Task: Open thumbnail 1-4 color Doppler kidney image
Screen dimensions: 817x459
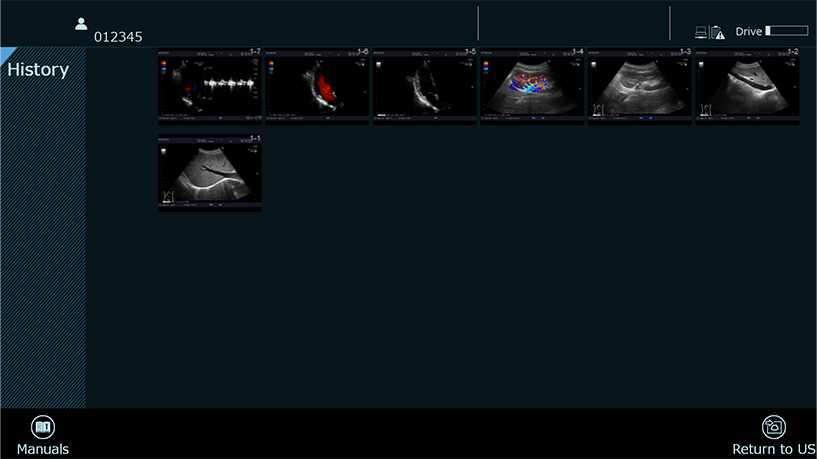Action: [x=531, y=86]
